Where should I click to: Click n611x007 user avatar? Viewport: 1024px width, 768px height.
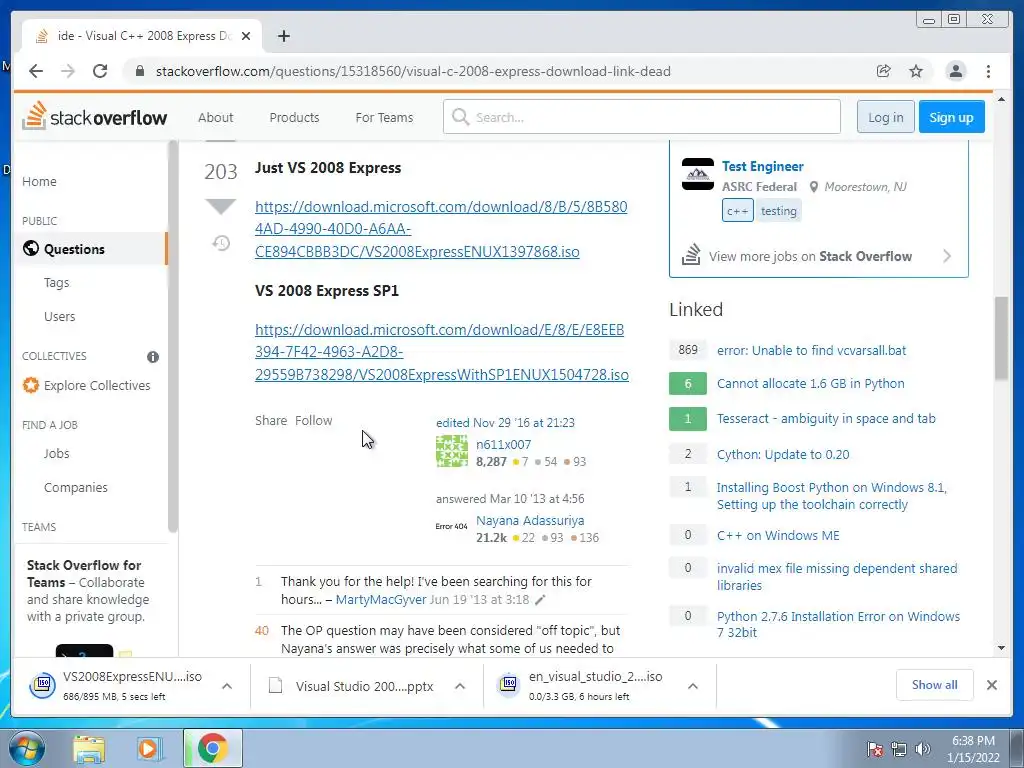pyautogui.click(x=452, y=451)
